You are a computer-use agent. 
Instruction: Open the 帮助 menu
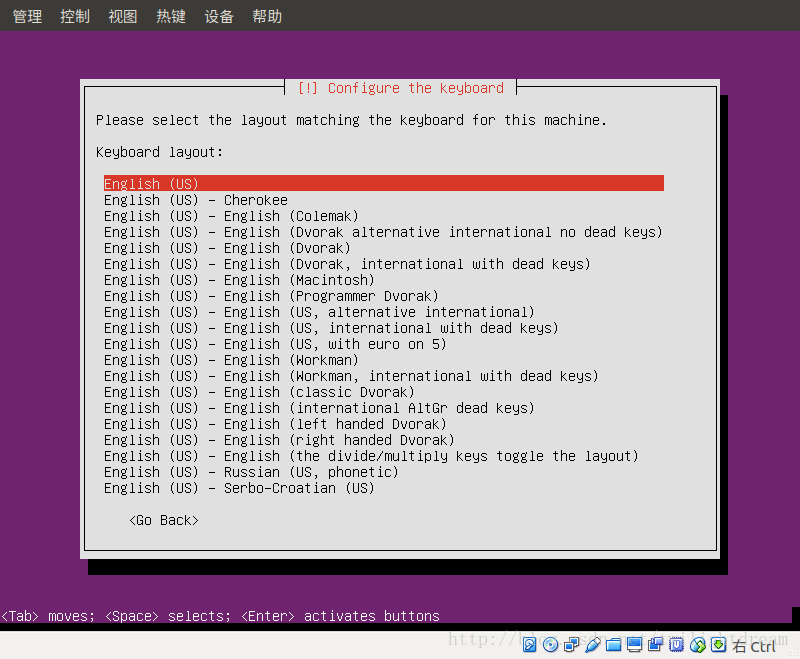[x=266, y=15]
